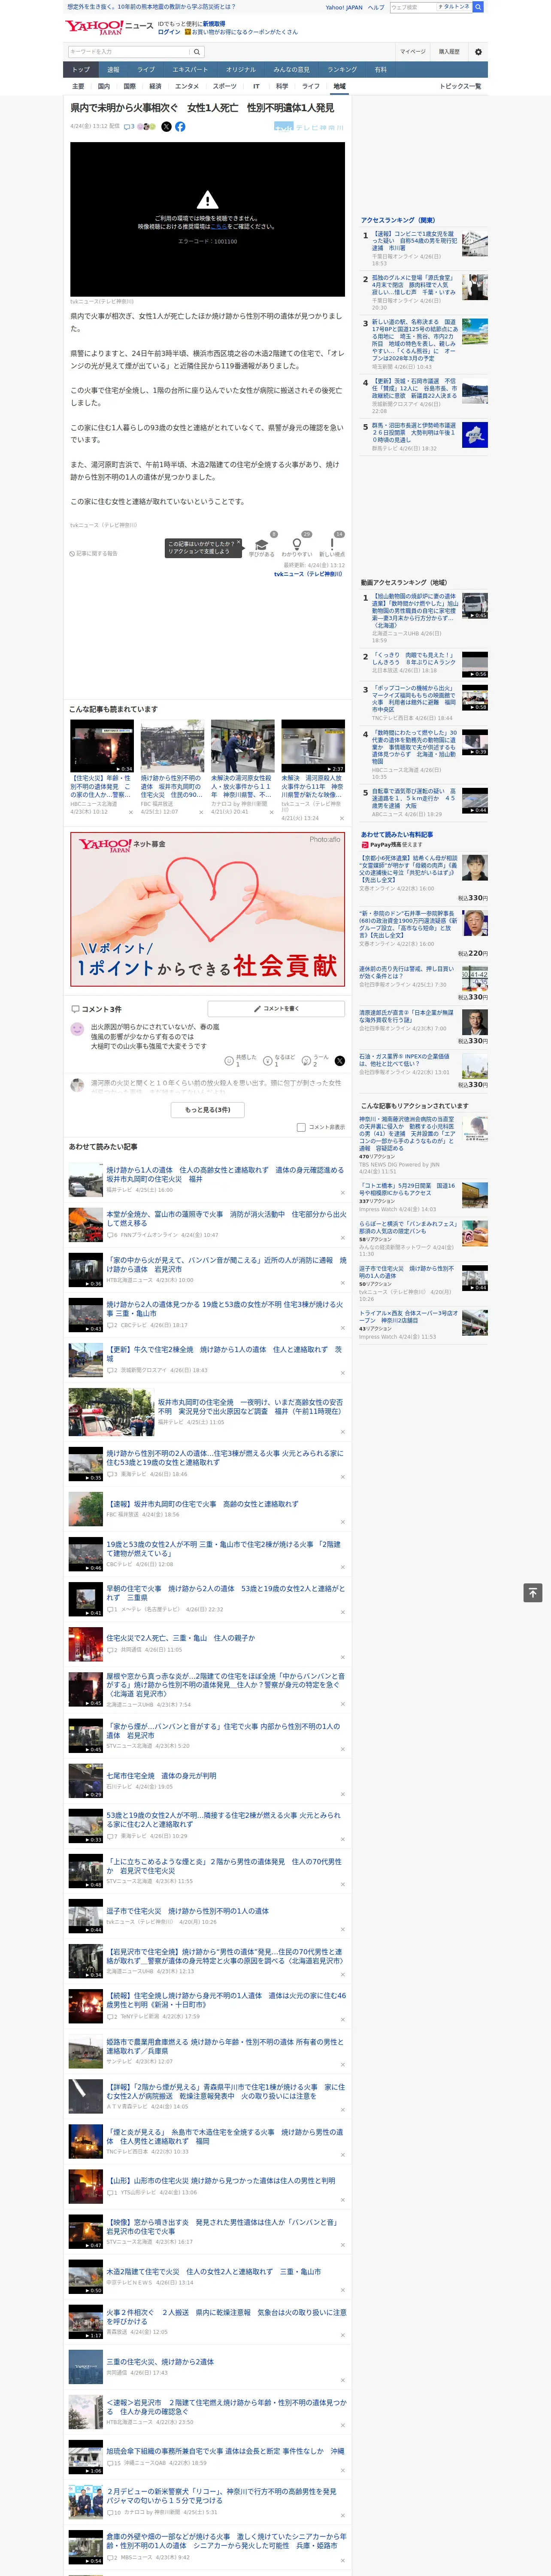Open the 県内で未明から火事相次ぐ headline
Screen dimensions: 551x2576
tap(202, 108)
